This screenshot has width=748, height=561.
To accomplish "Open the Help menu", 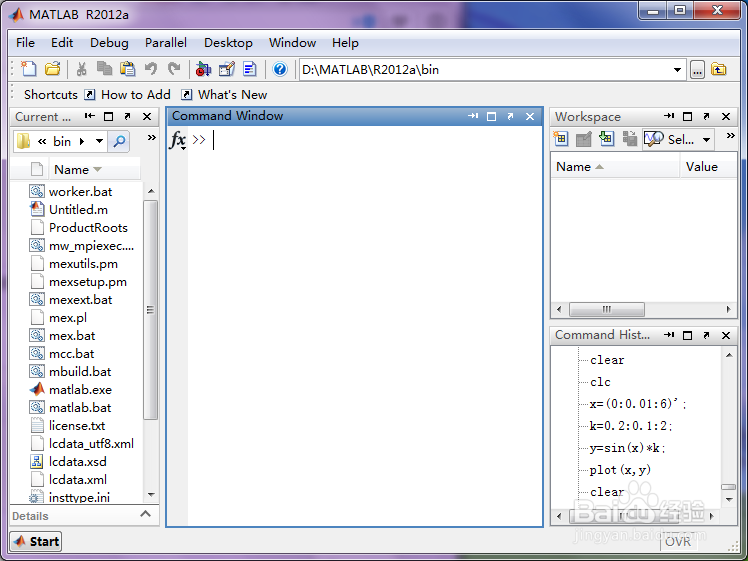I will pos(345,42).
